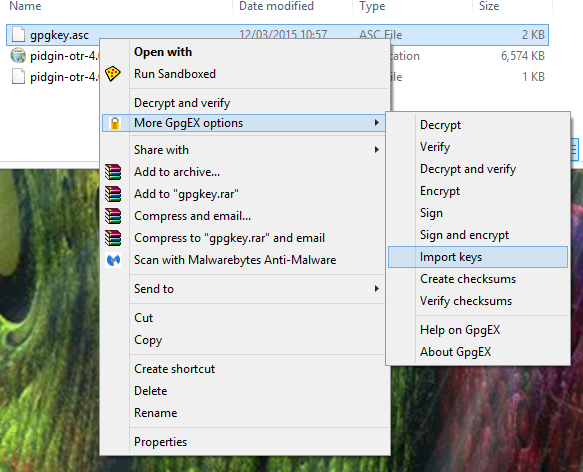Sort by the Date modified column header
The width and height of the screenshot is (583, 472).
[276, 6]
